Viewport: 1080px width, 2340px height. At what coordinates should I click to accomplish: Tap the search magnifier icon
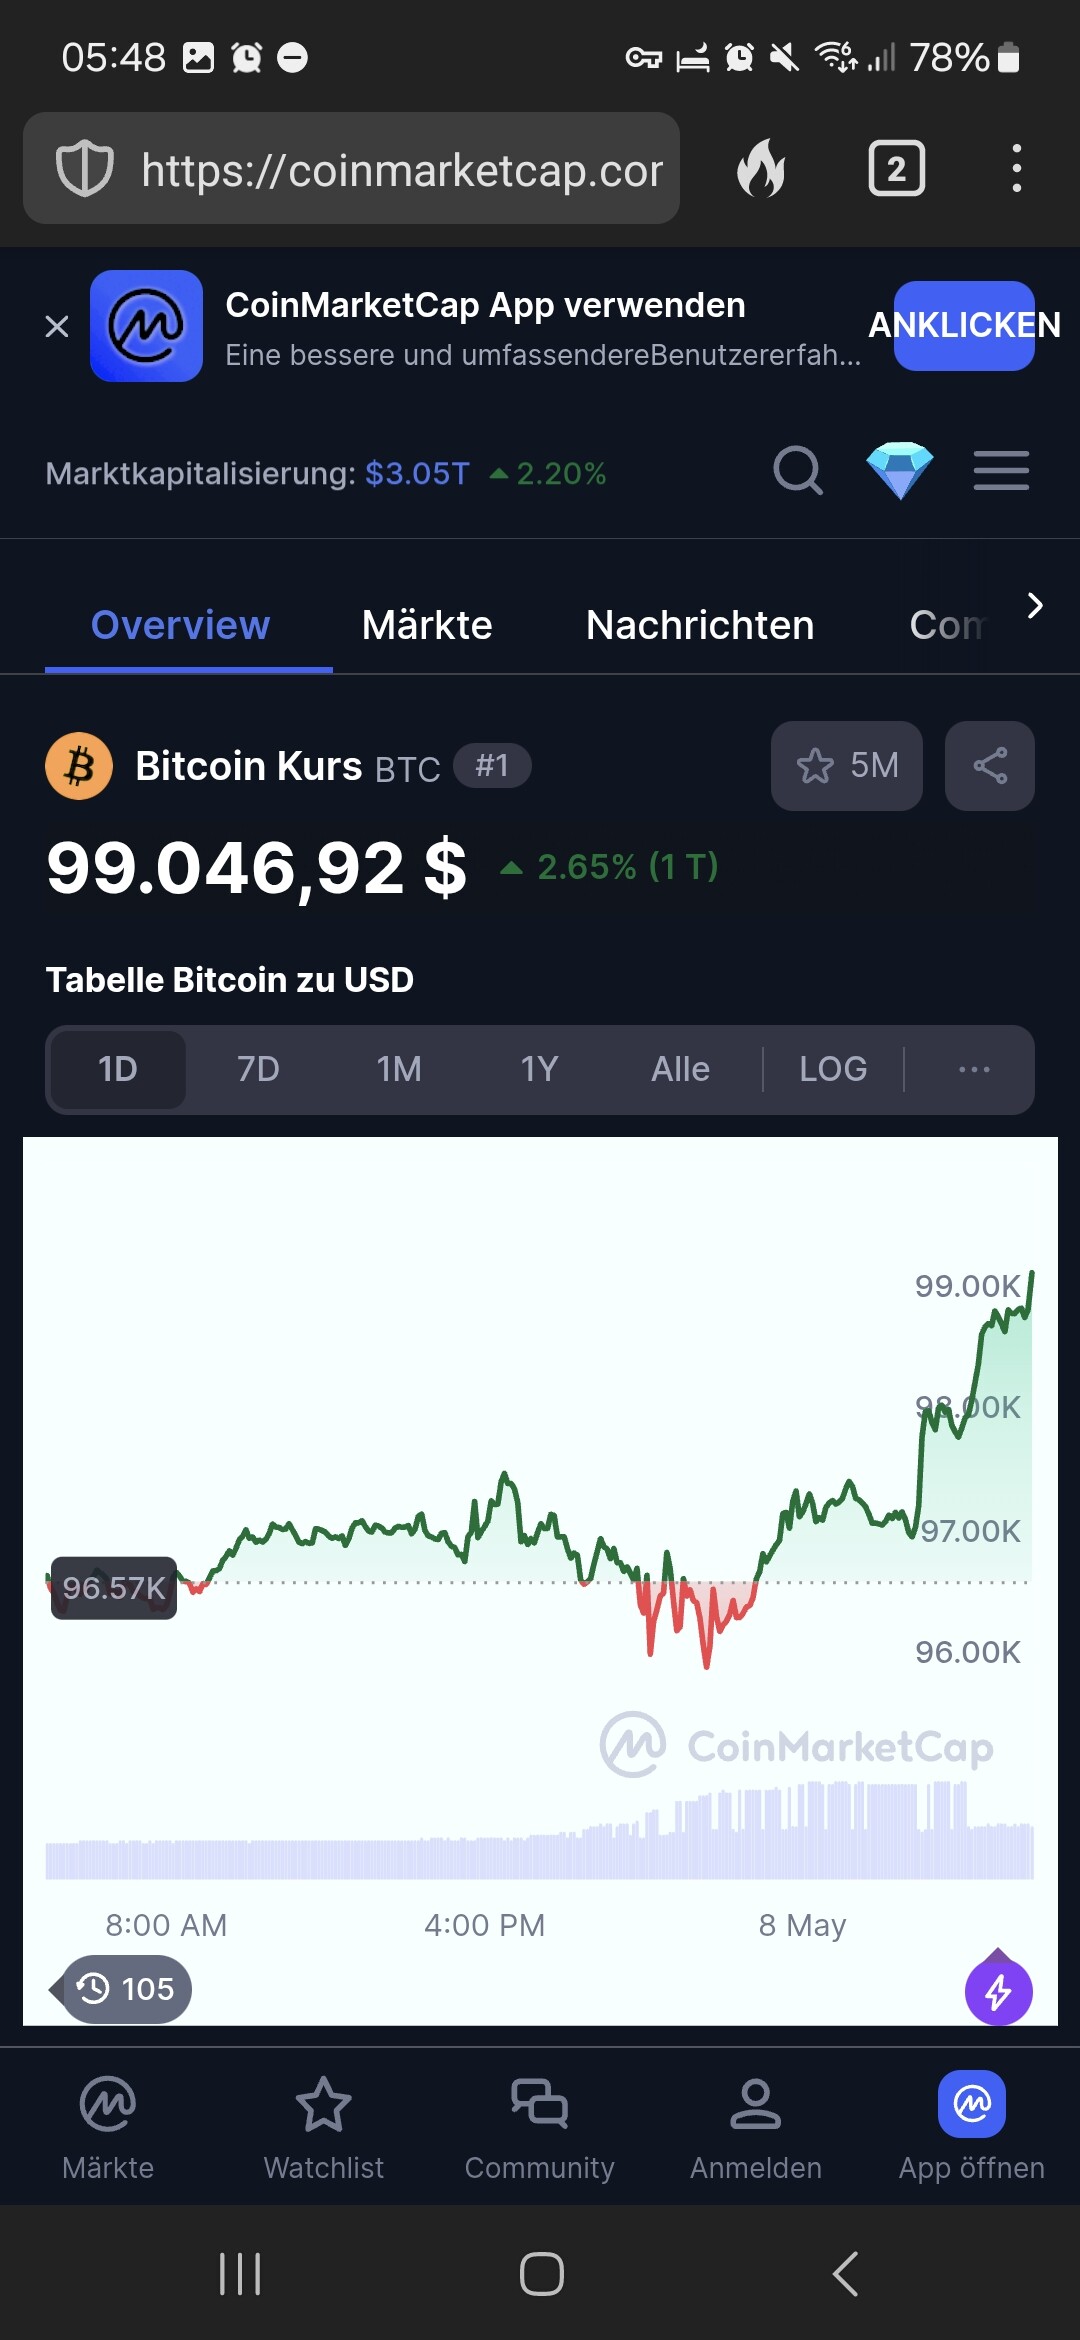coord(798,471)
